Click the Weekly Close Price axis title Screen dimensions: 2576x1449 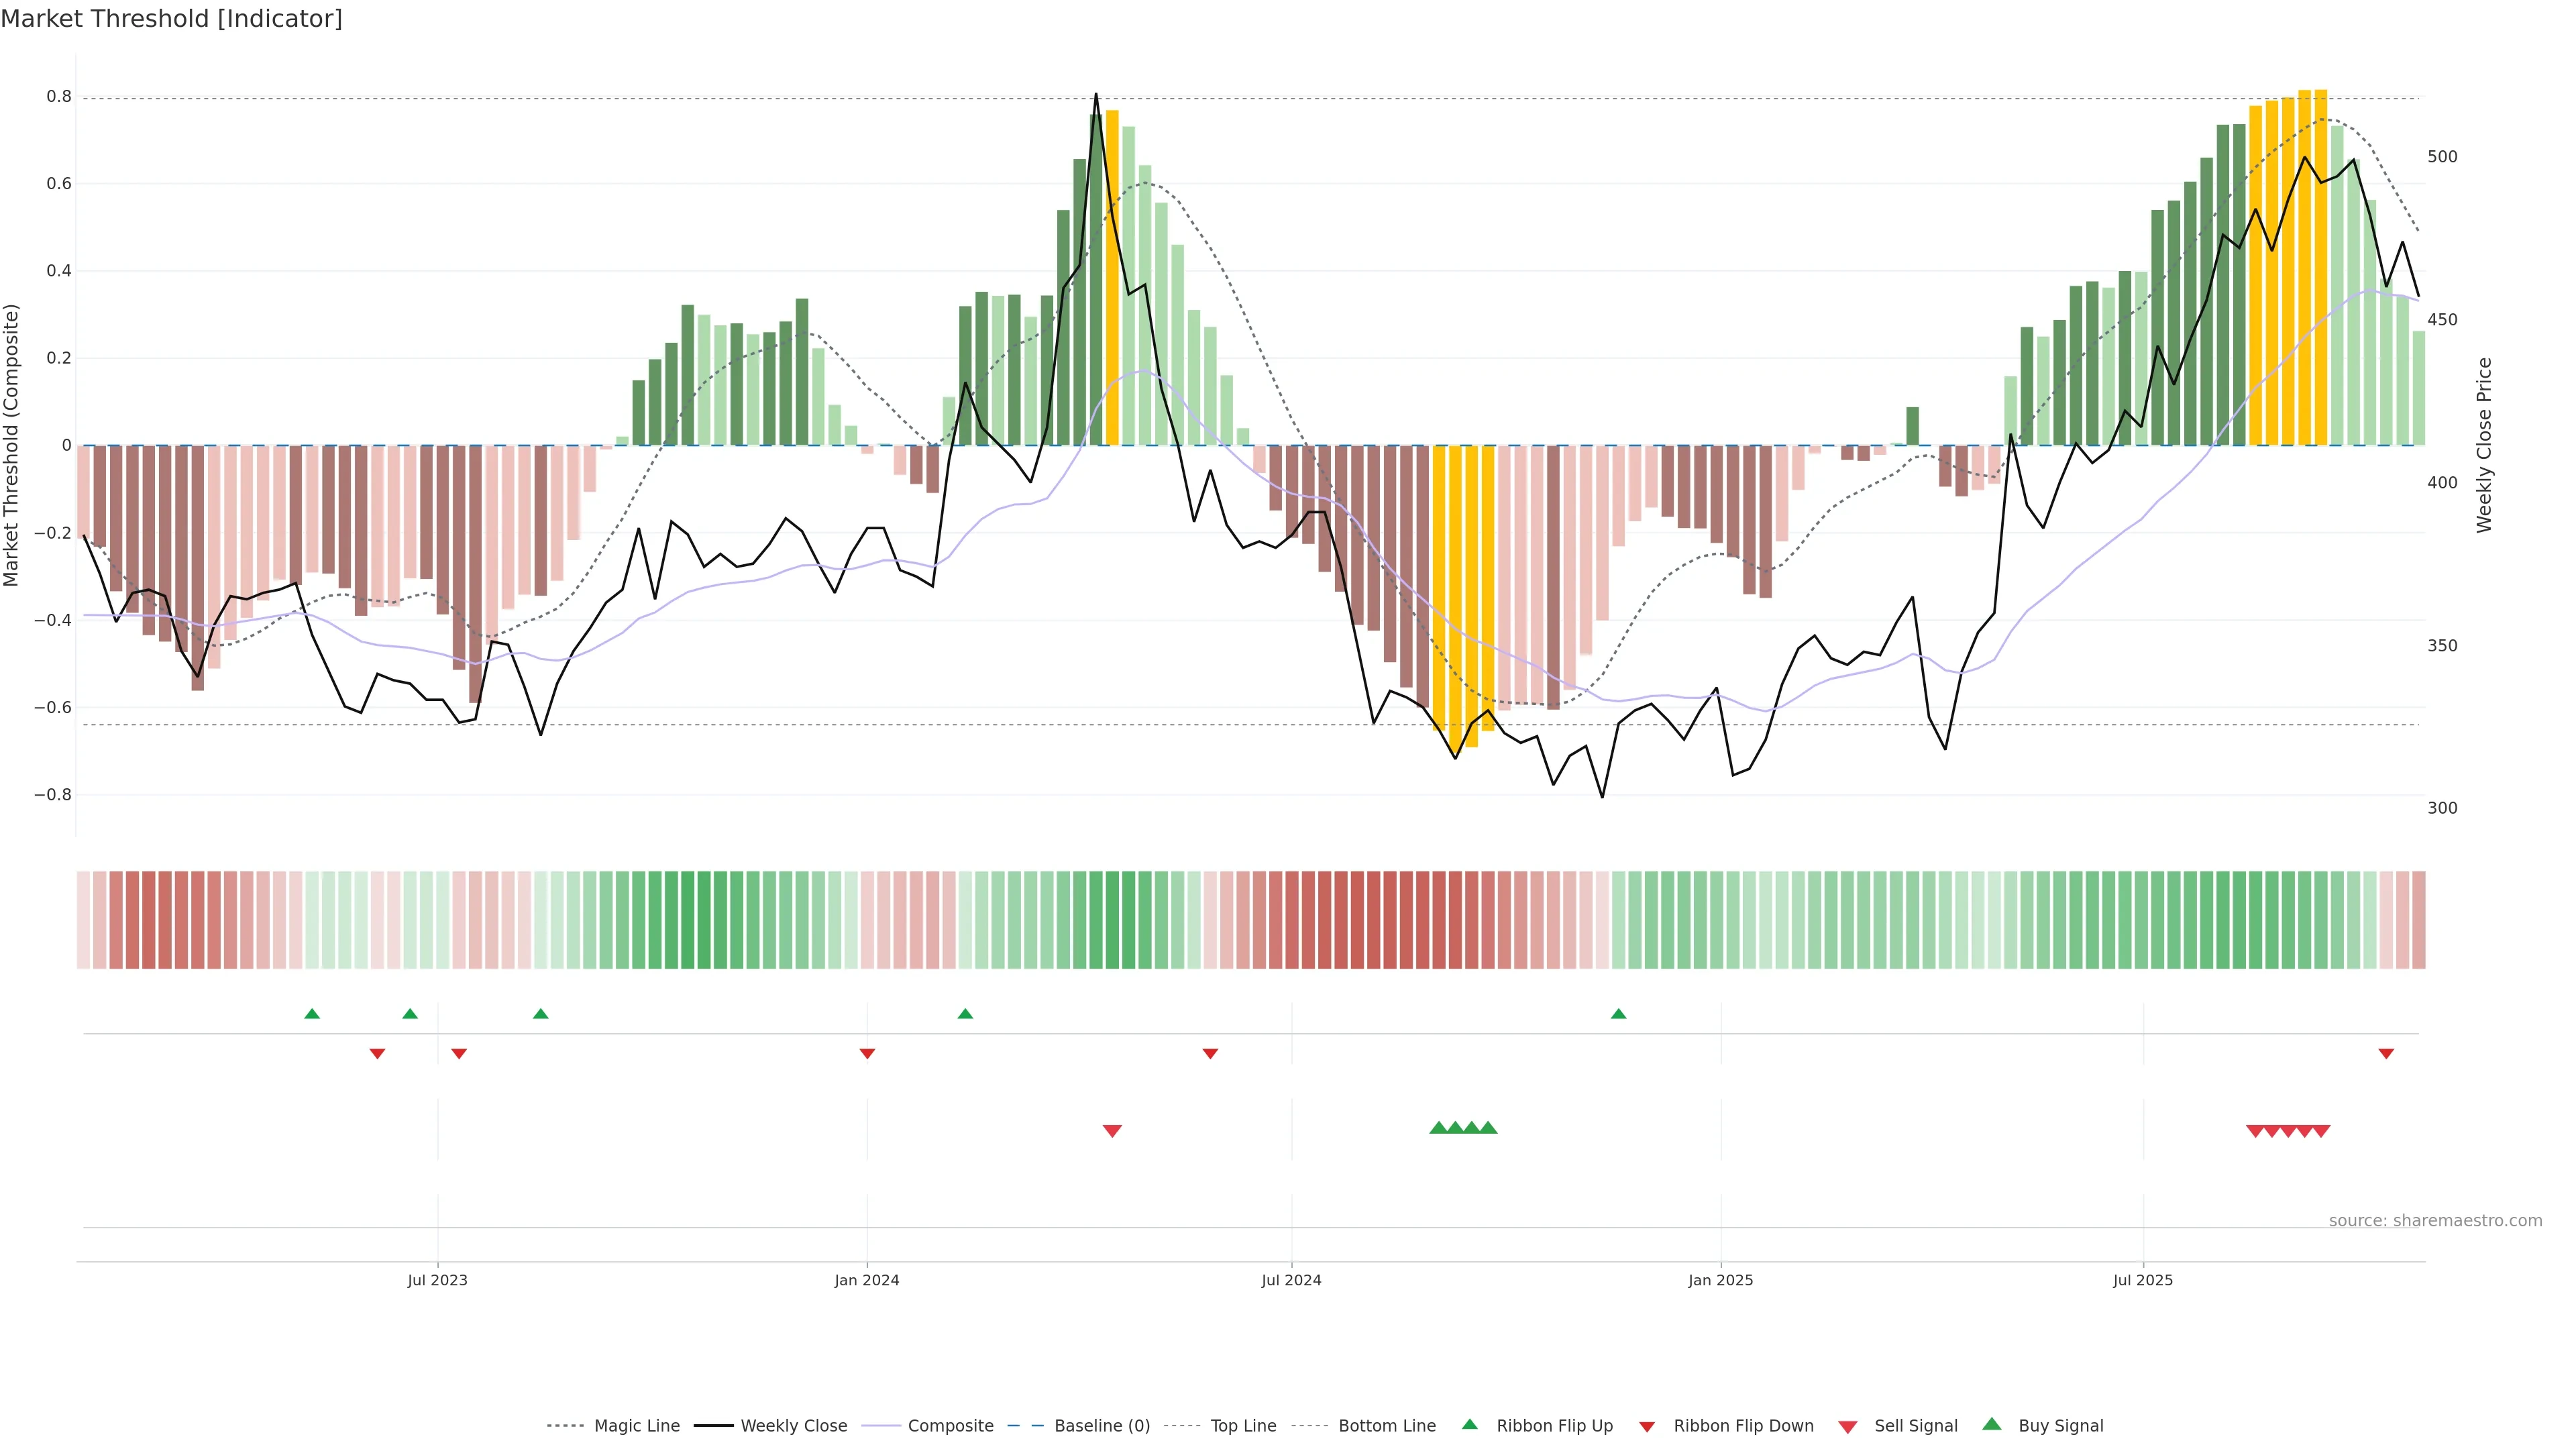click(x=2485, y=445)
